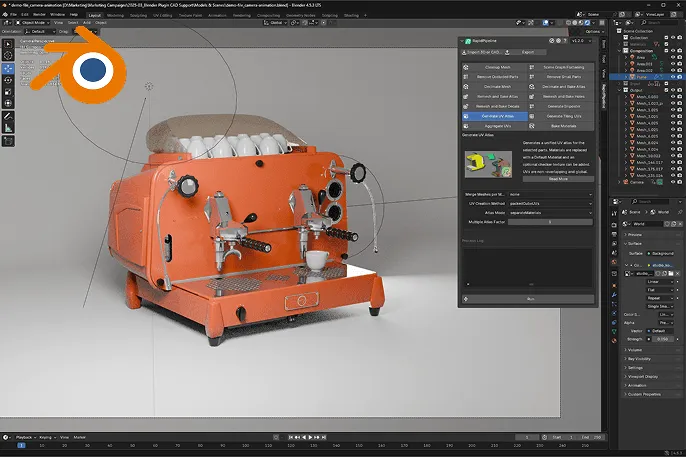The image size is (686, 457).
Task: Click the Read More button
Action: [558, 179]
